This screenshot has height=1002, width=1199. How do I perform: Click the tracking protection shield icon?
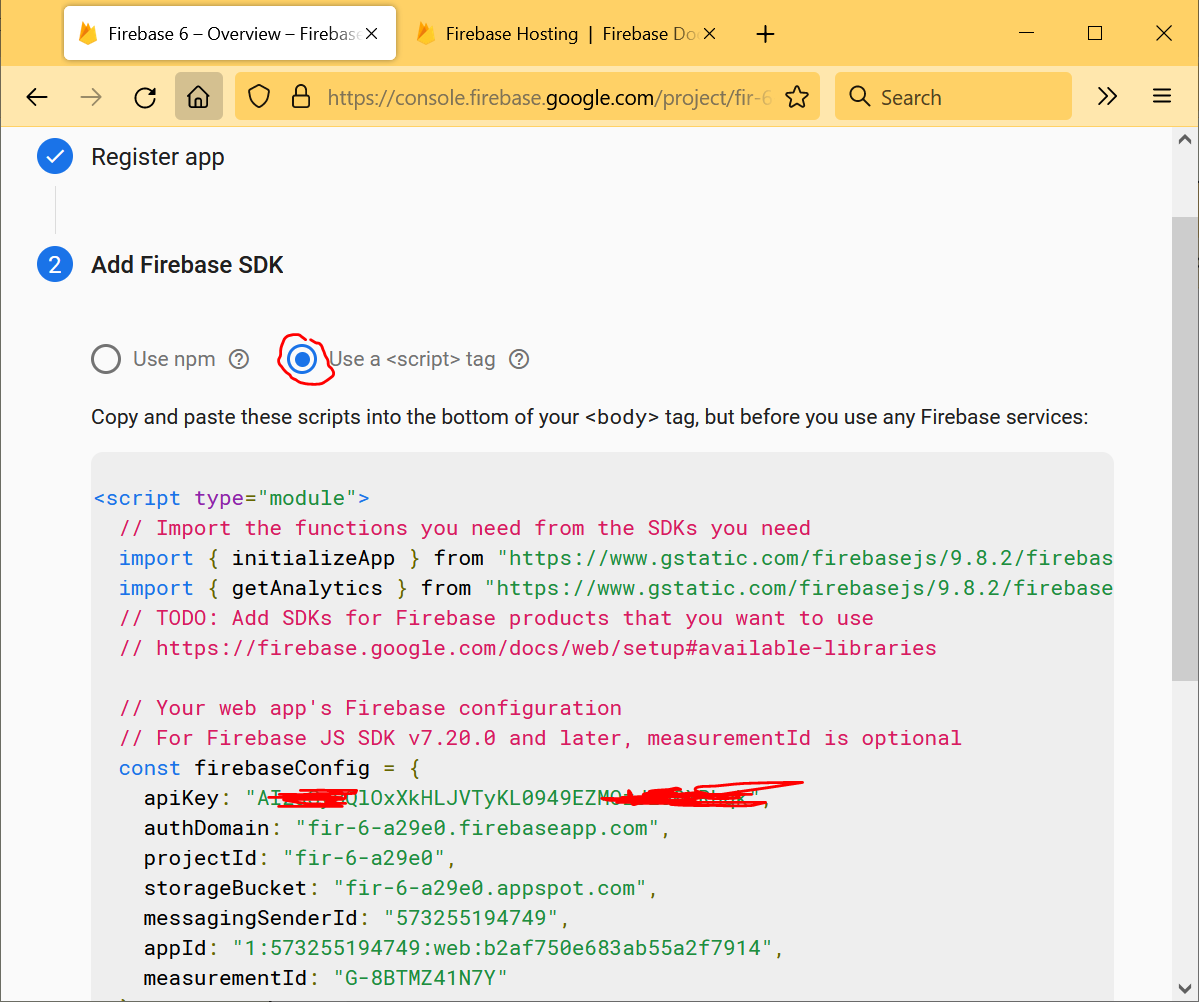click(260, 97)
